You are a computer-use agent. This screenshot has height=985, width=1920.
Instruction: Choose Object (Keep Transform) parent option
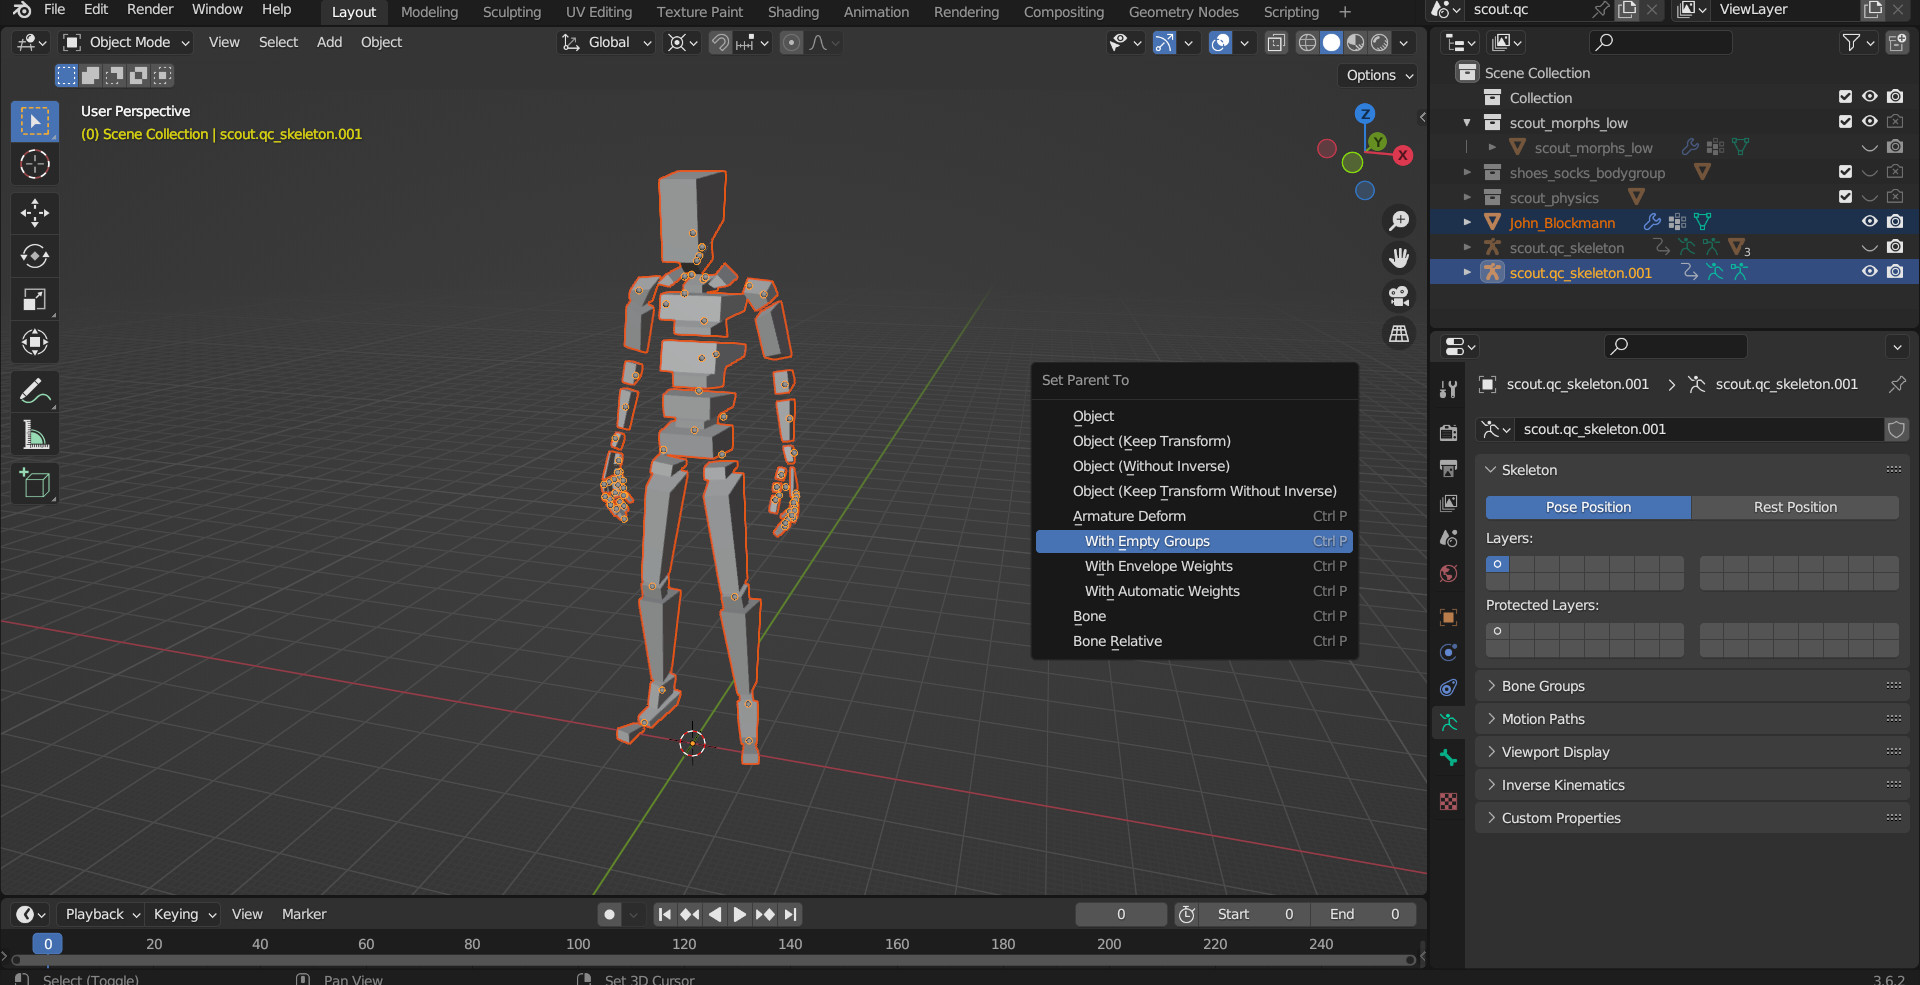(x=1194, y=441)
